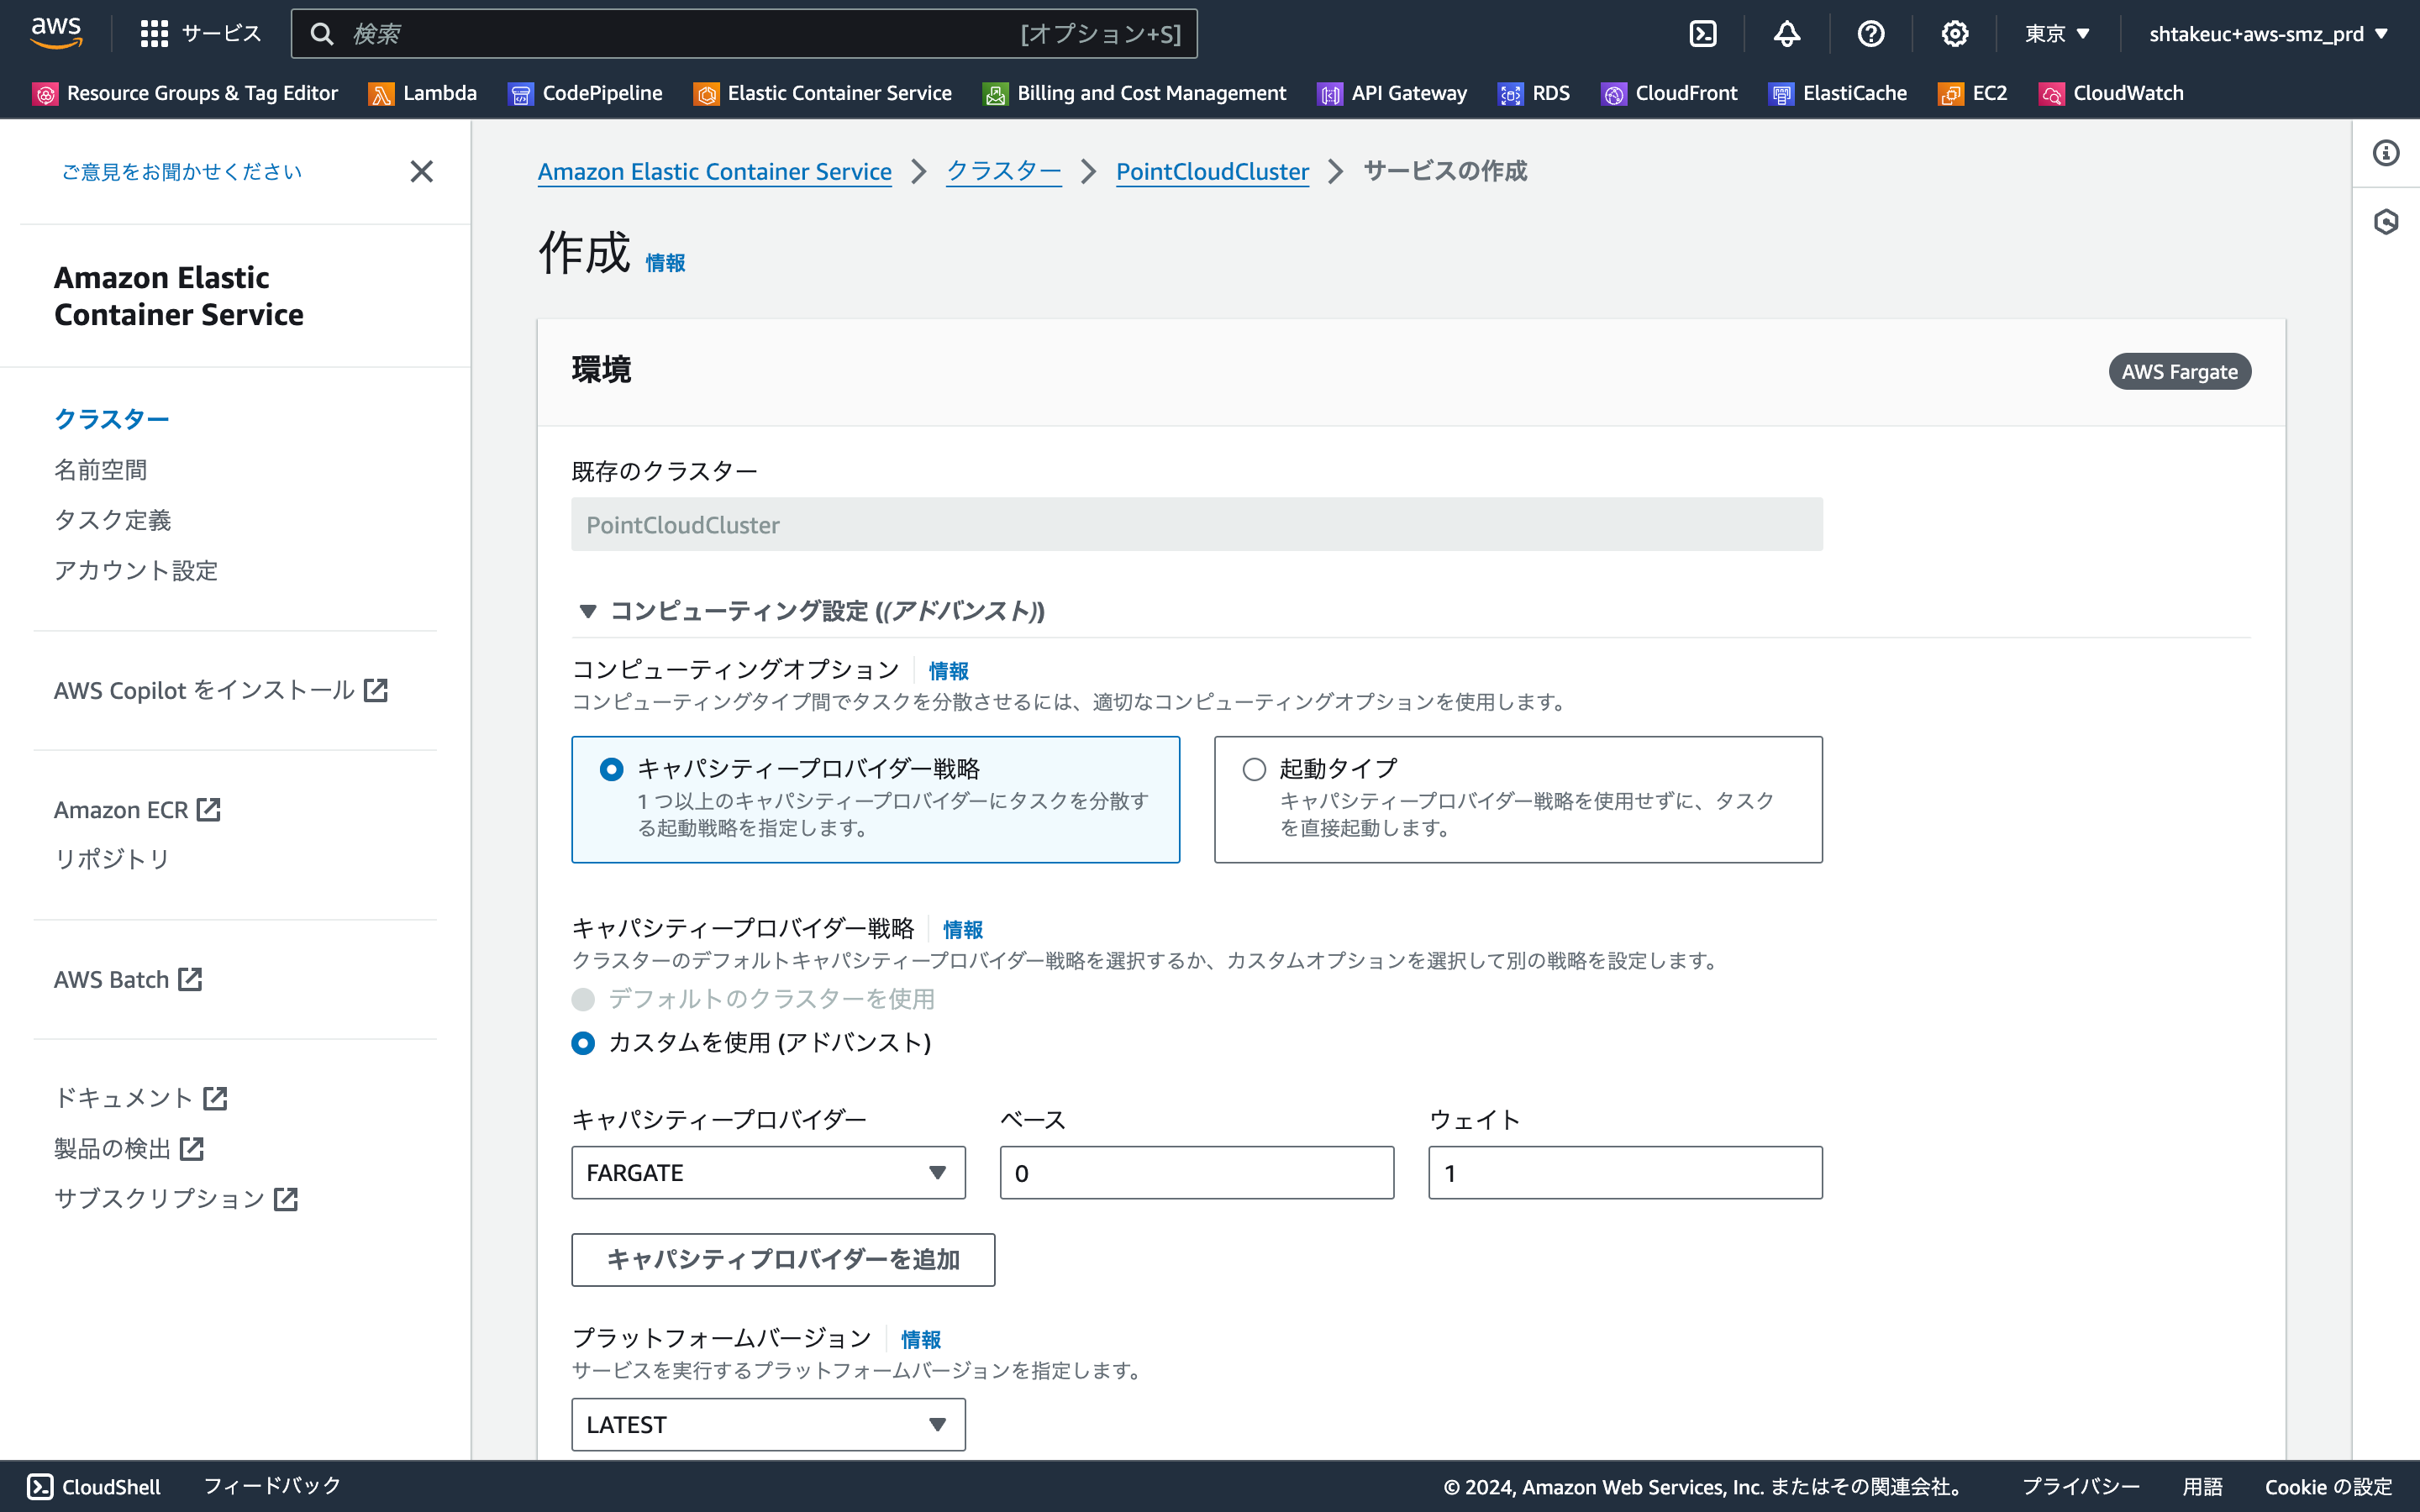The height and width of the screenshot is (1512, 2420).
Task: Click Cookie の設定 in the footer
Action: click(x=2328, y=1486)
